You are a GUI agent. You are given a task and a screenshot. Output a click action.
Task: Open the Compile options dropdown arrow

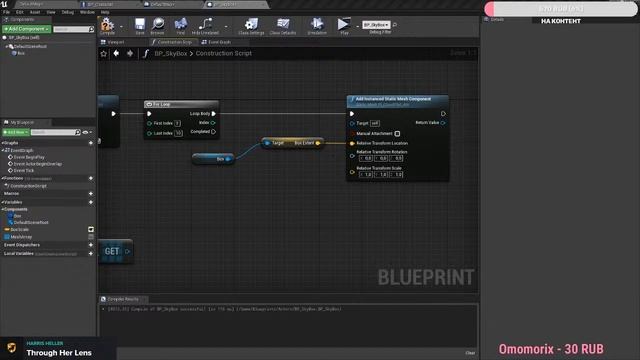(x=121, y=27)
